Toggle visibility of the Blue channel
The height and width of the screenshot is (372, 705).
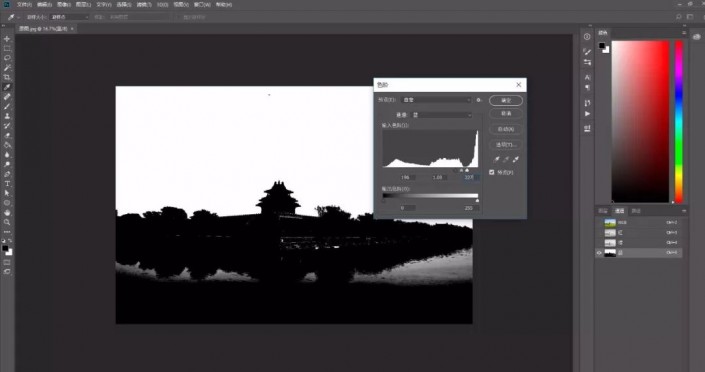599,253
